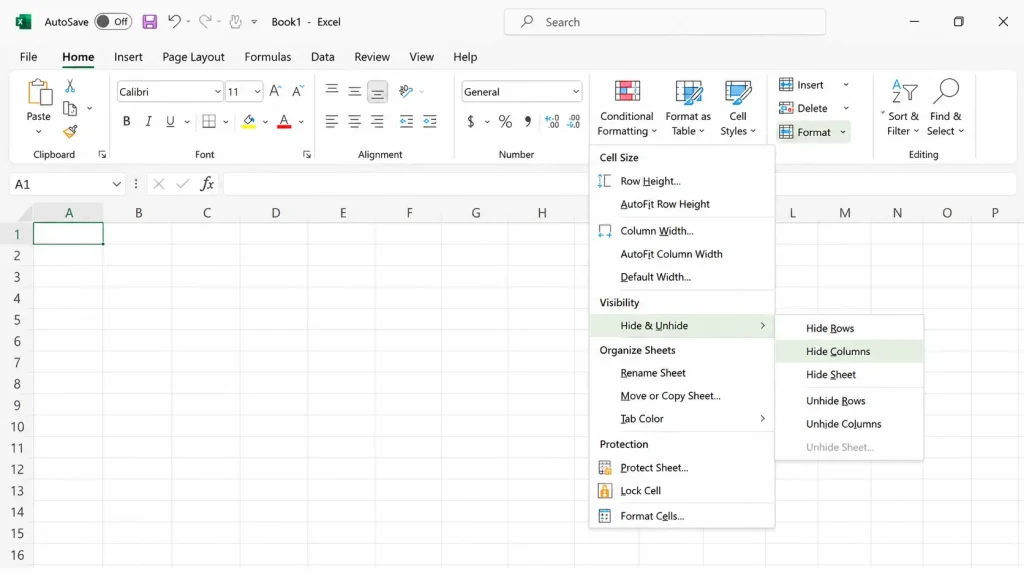This screenshot has width=1024, height=576.
Task: Open Format Cells dialog entry
Action: (682, 516)
